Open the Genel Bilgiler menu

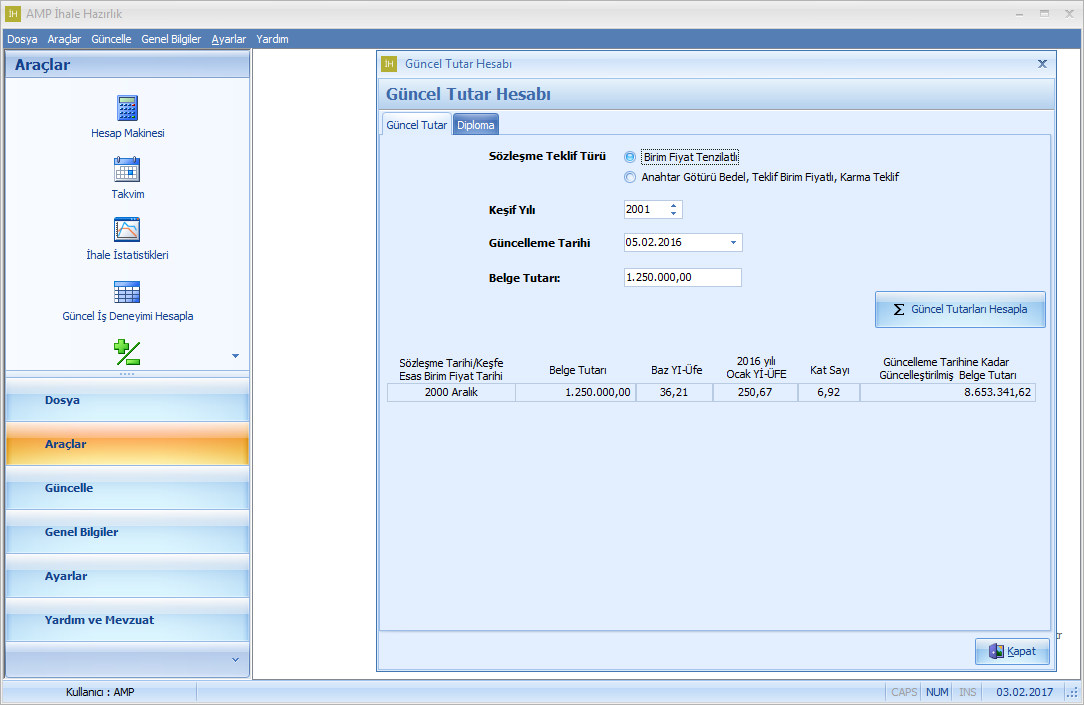point(171,39)
